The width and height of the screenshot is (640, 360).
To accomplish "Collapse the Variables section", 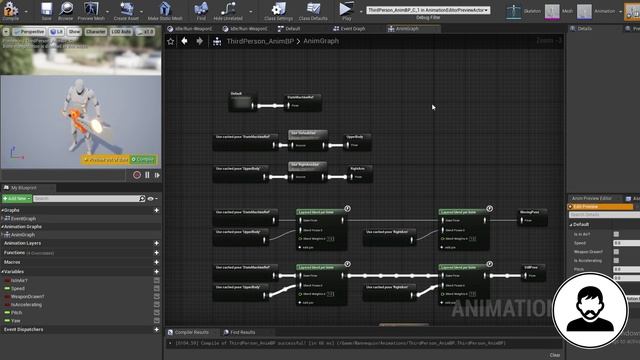I will tap(2, 271).
